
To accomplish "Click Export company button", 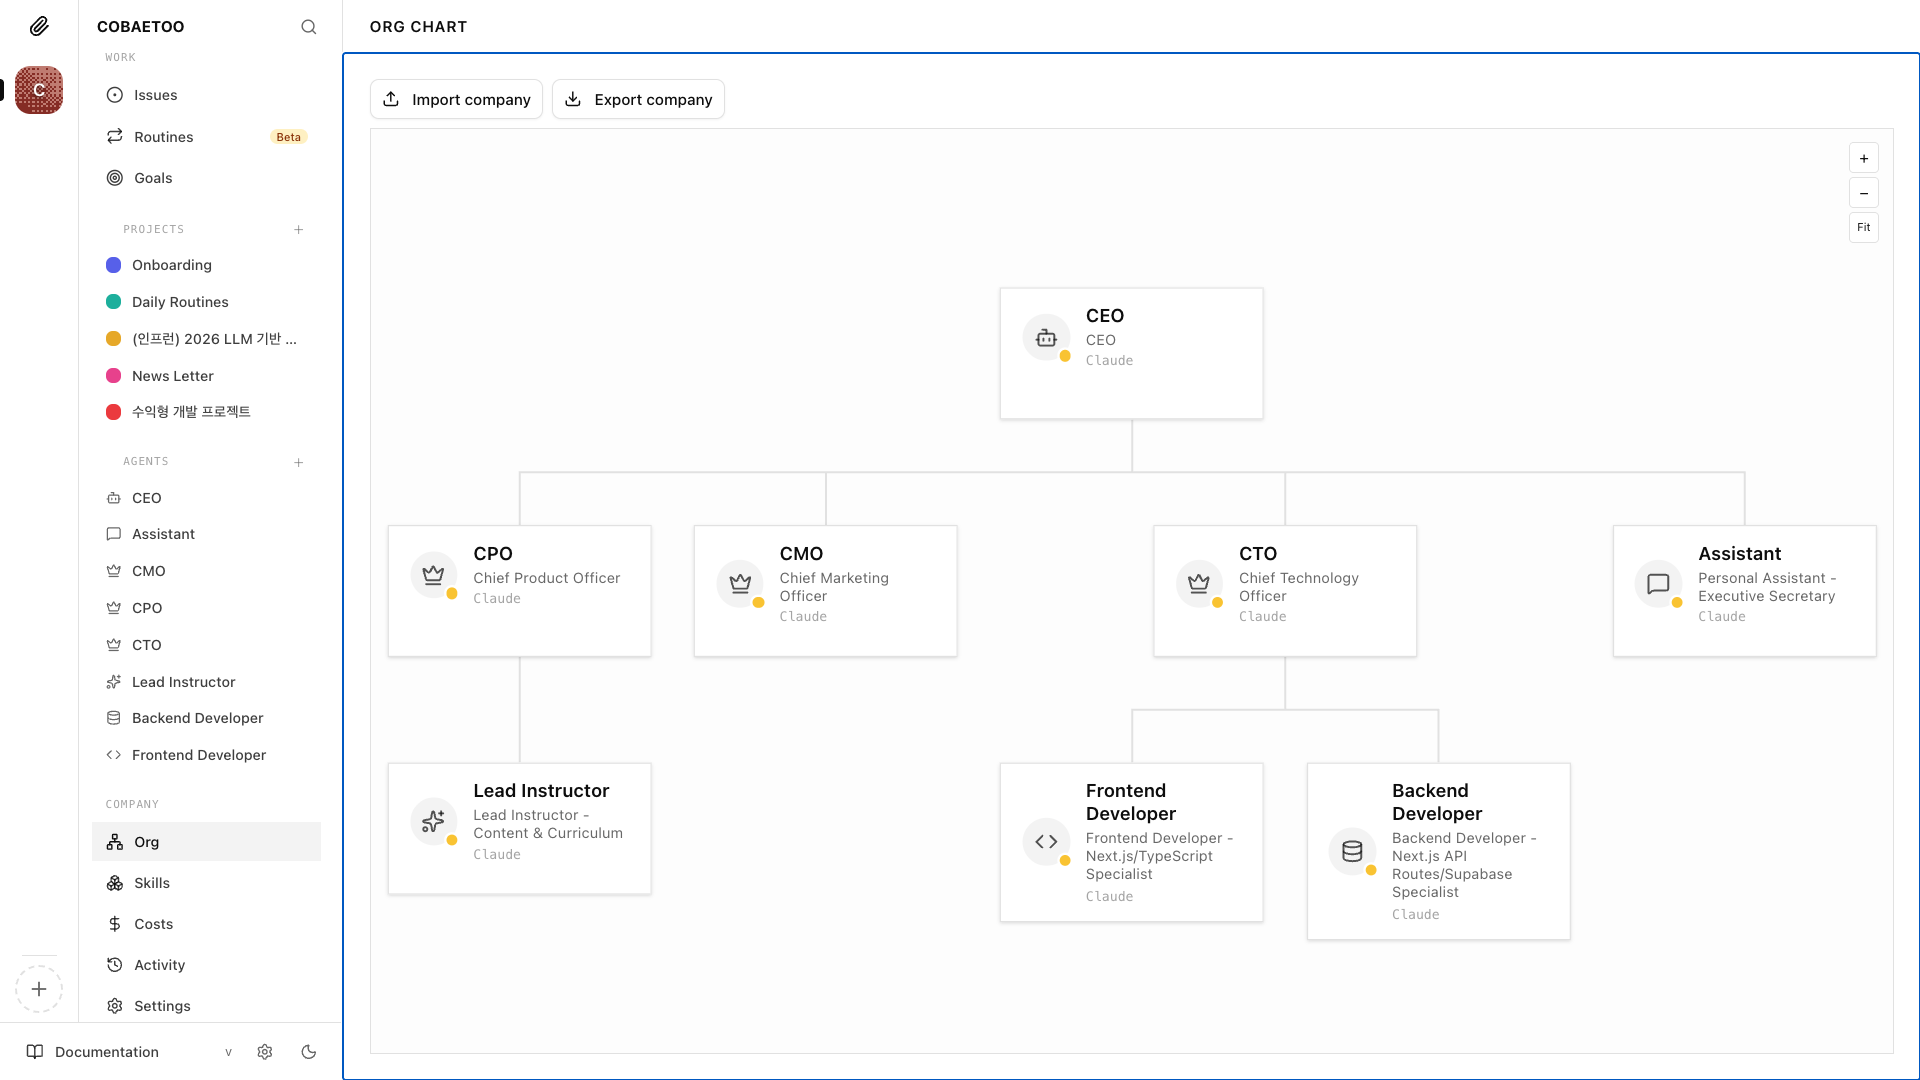I will point(638,99).
